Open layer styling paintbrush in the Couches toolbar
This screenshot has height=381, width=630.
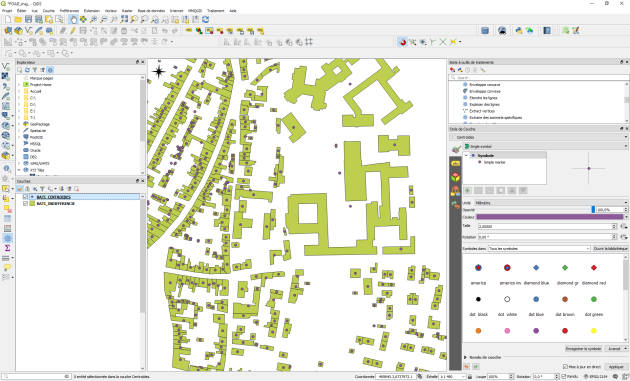(20, 189)
